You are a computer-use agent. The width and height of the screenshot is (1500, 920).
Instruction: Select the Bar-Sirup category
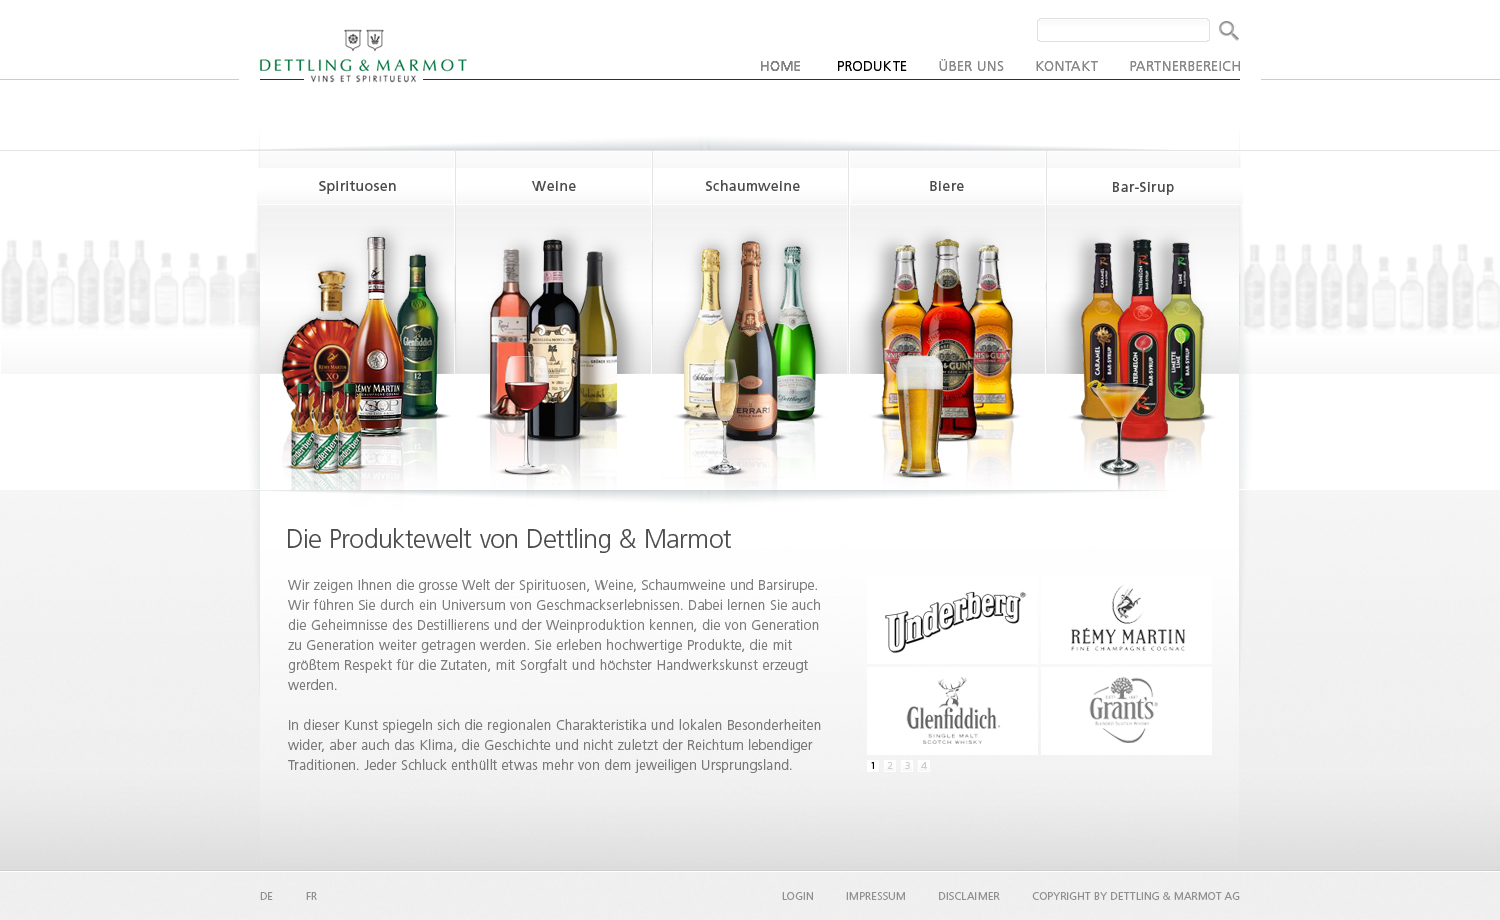(x=1142, y=188)
